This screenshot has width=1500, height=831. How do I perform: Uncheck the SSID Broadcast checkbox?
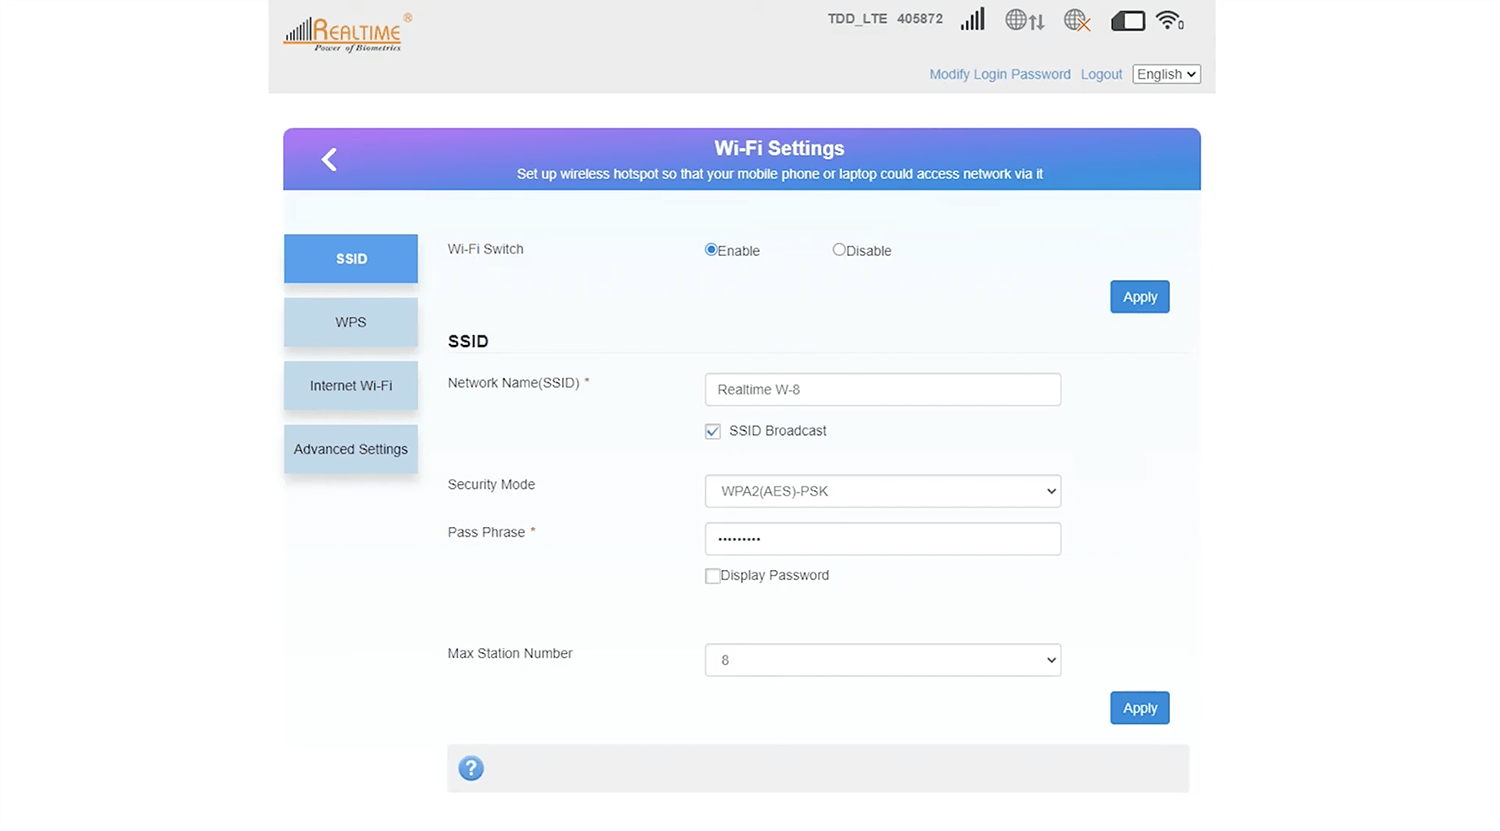pyautogui.click(x=713, y=432)
